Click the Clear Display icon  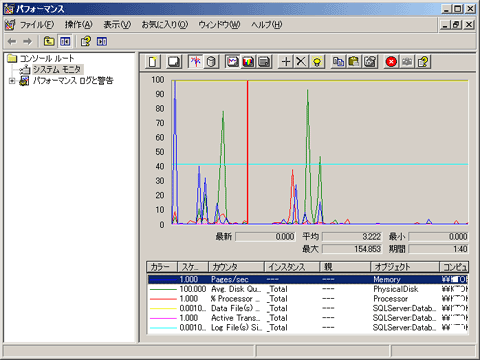174,62
